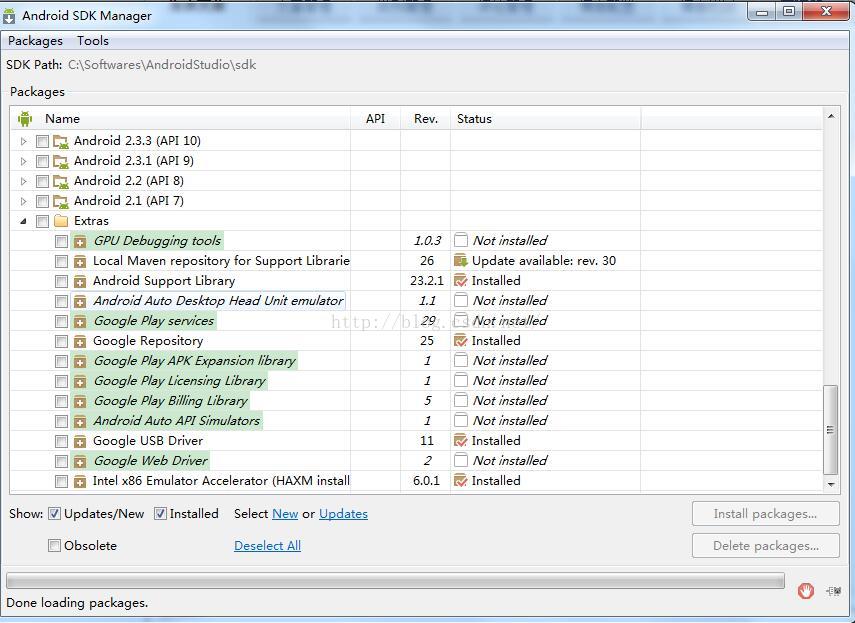Click the New selection link

[x=285, y=514]
